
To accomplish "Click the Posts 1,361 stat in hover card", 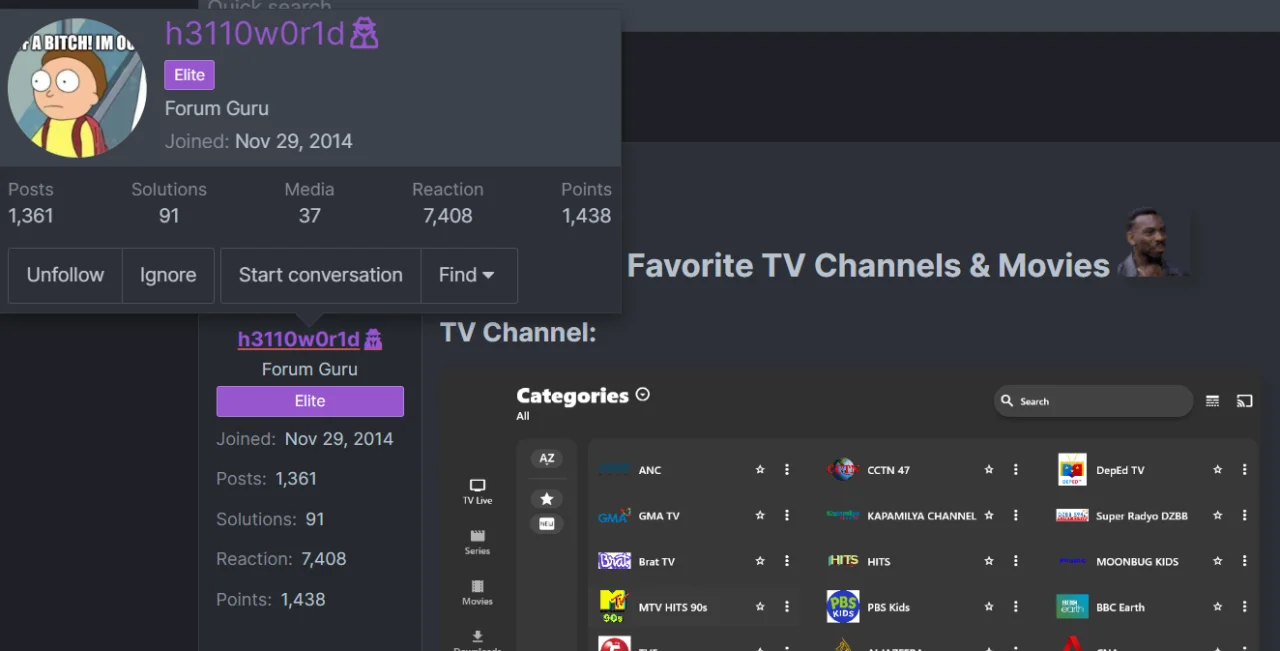I will coord(31,203).
